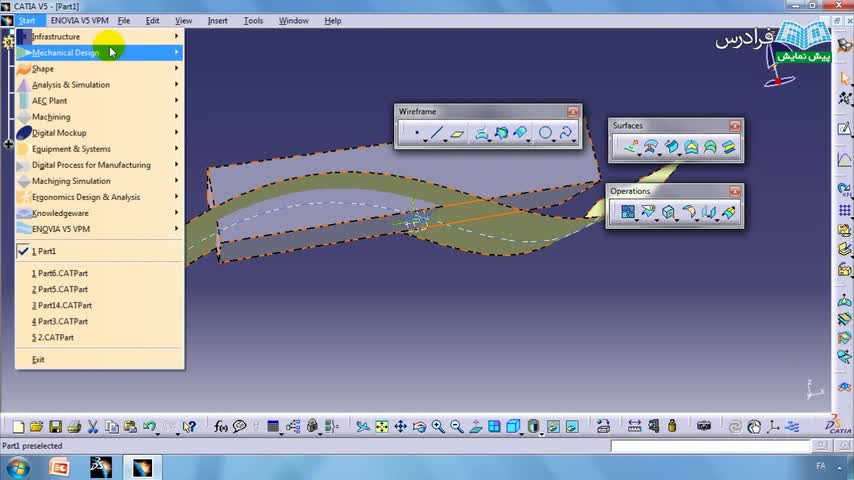Open Analysis & Simulation menu entry
Screen dimensions: 854x480
(x=99, y=84)
